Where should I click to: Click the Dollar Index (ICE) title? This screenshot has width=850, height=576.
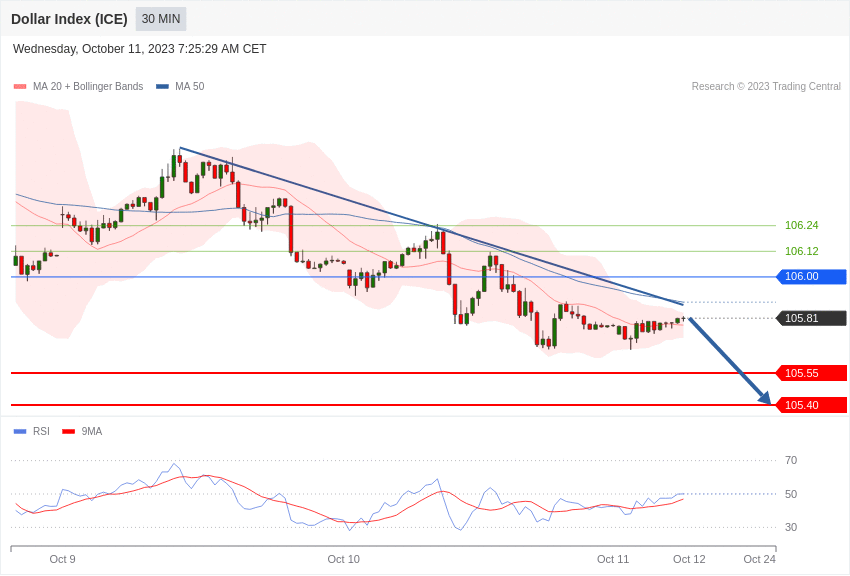pyautogui.click(x=69, y=19)
